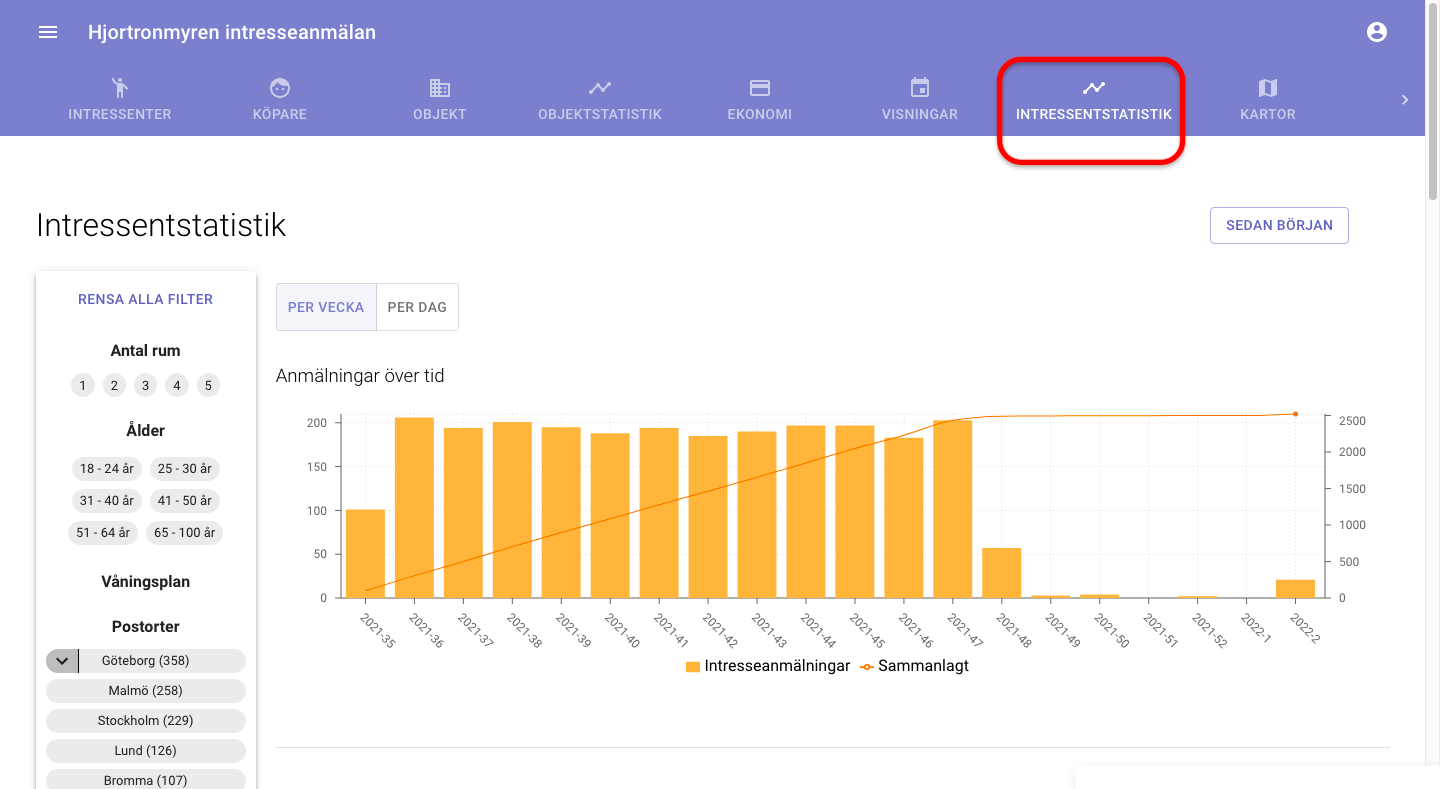The image size is (1440, 789).
Task: Open the Objekt building icon
Action: point(440,88)
